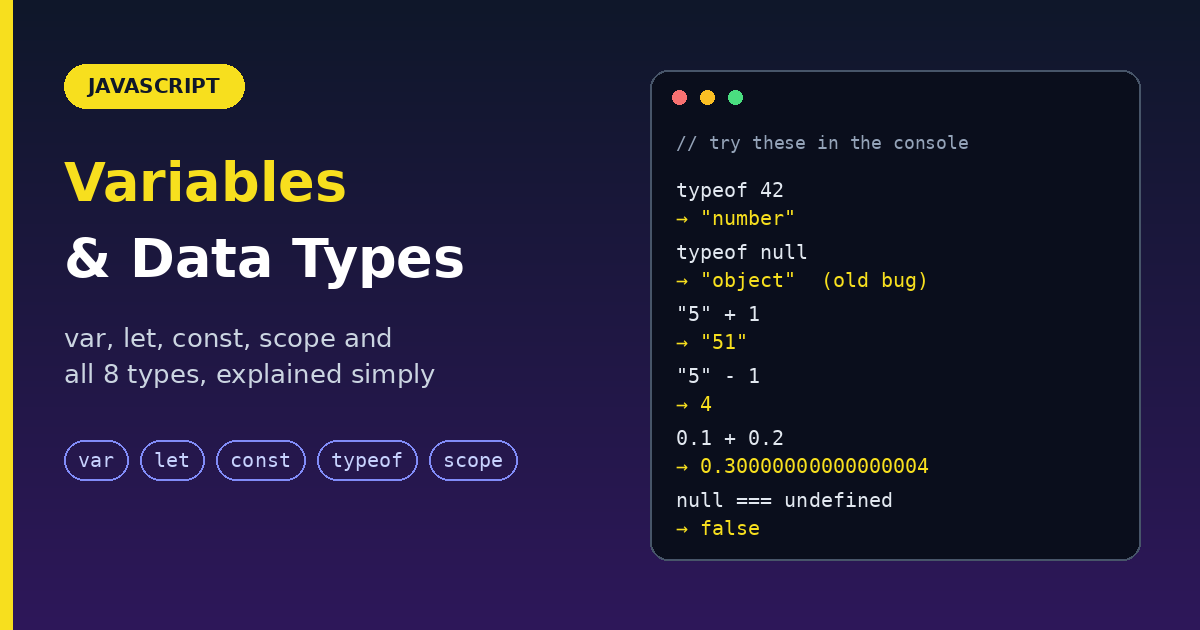Click the 'null === undefined' code line

[784, 500]
